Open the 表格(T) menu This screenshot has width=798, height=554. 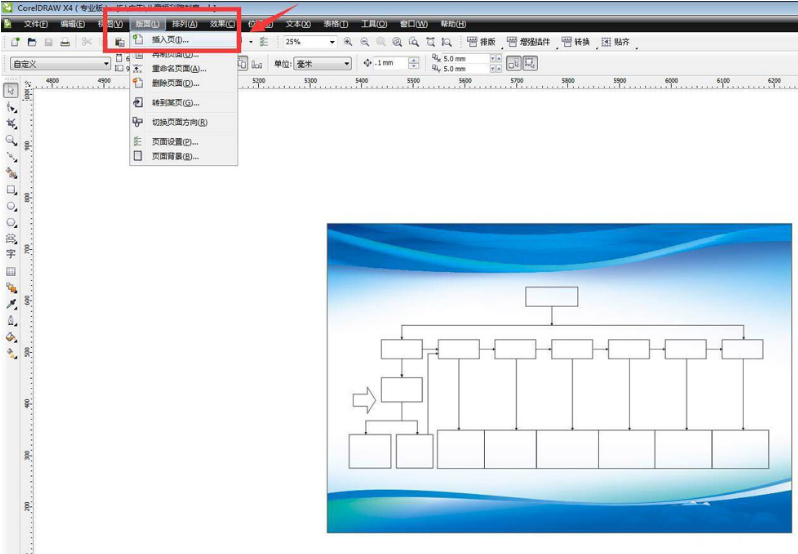click(x=336, y=24)
